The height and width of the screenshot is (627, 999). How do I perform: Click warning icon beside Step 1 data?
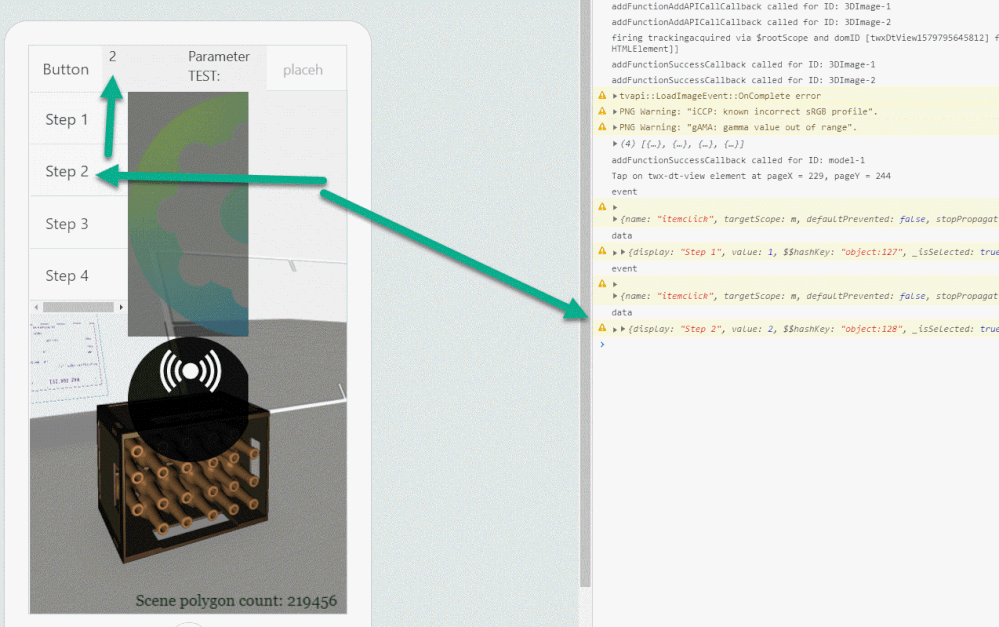point(602,252)
